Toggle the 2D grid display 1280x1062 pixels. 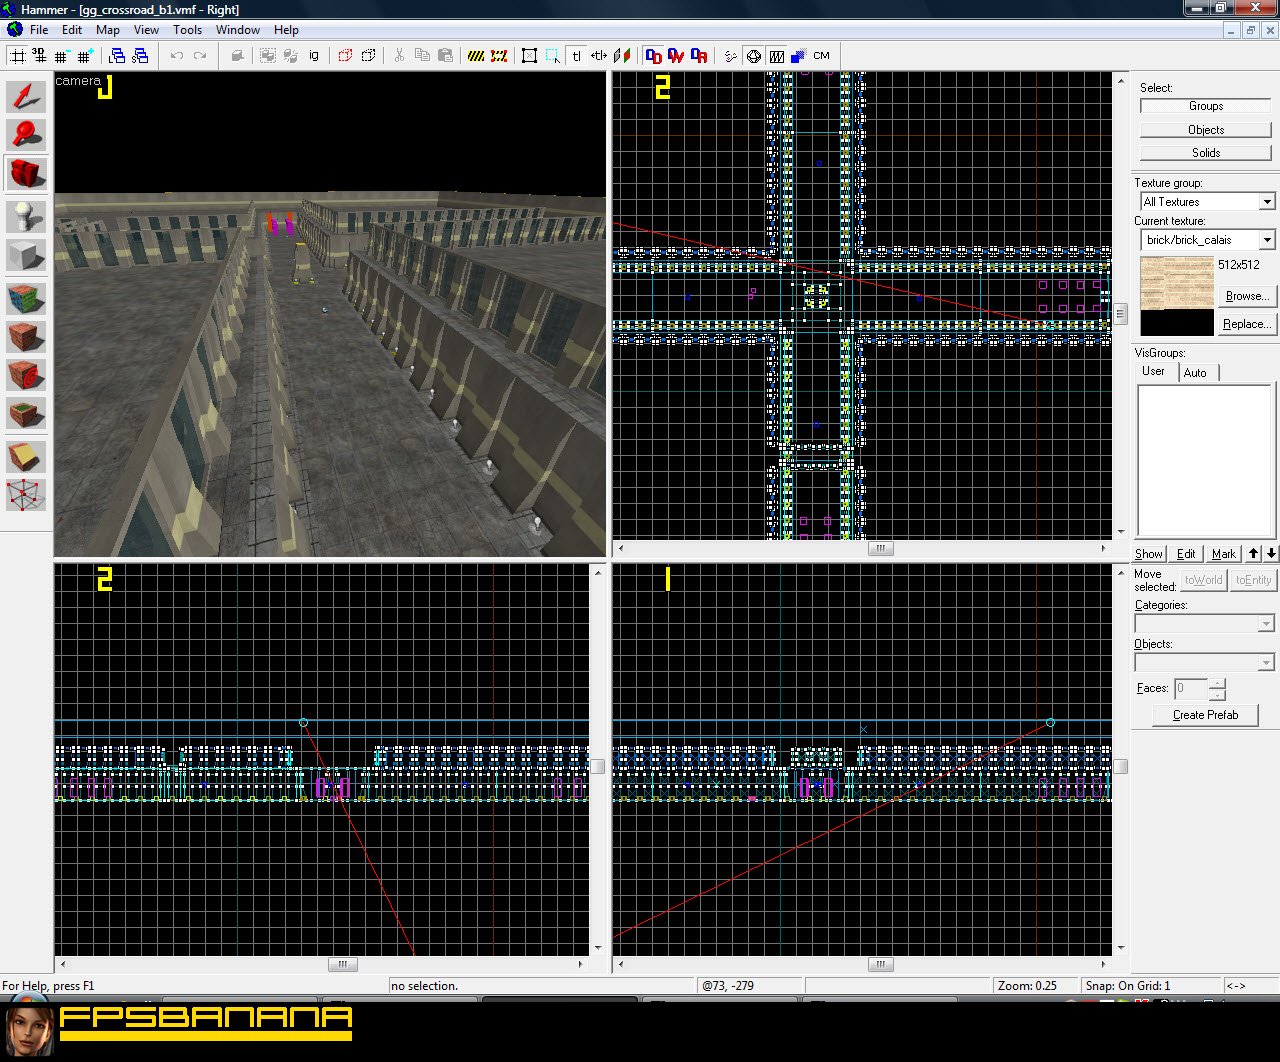coord(18,56)
